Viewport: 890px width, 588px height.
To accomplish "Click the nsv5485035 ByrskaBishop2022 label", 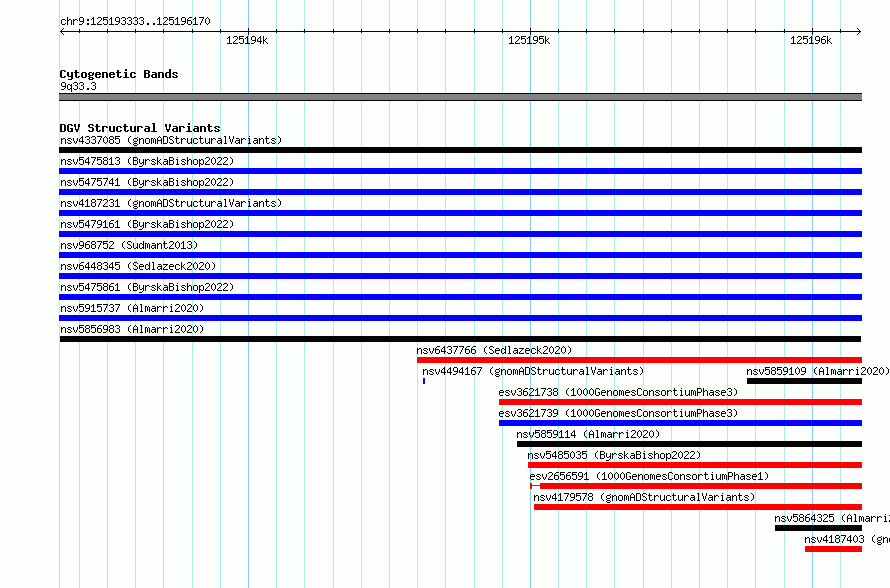I will point(614,455).
